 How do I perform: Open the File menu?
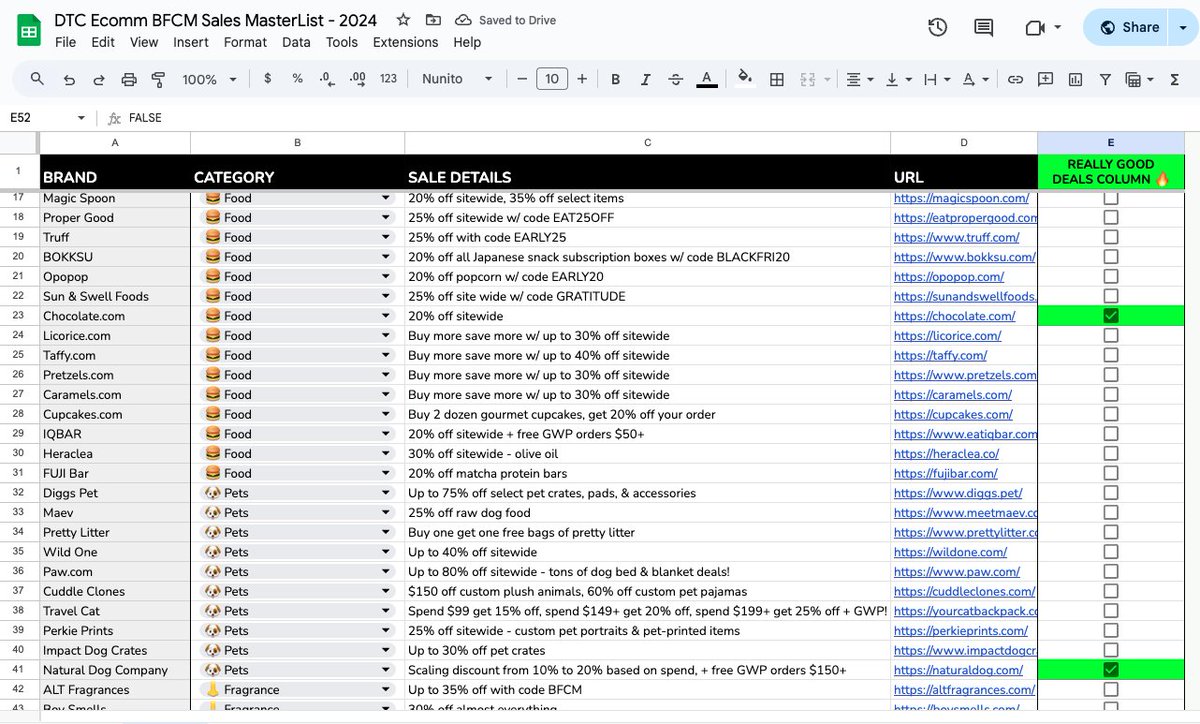click(65, 42)
